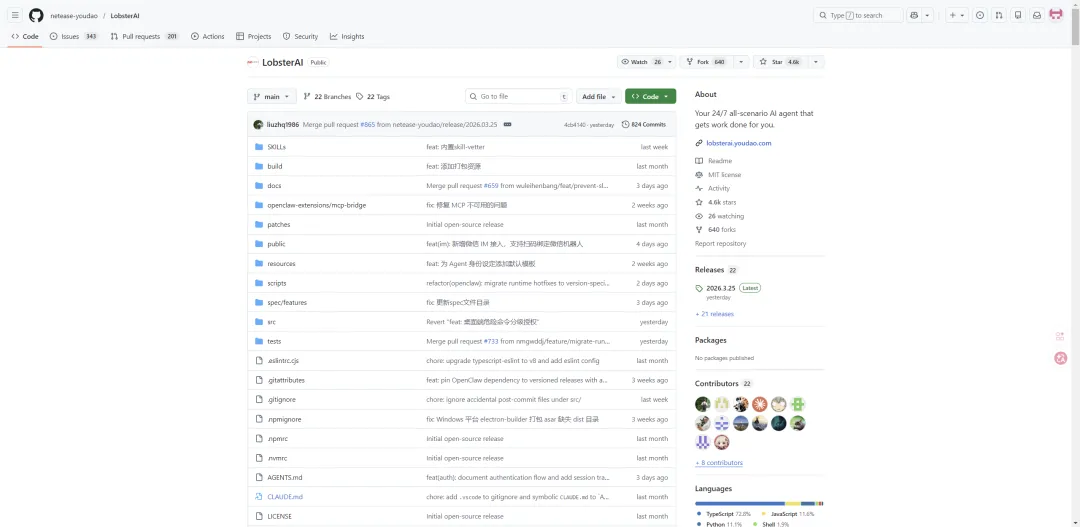
Task: Switch to the Projects tab
Action: tap(253, 37)
